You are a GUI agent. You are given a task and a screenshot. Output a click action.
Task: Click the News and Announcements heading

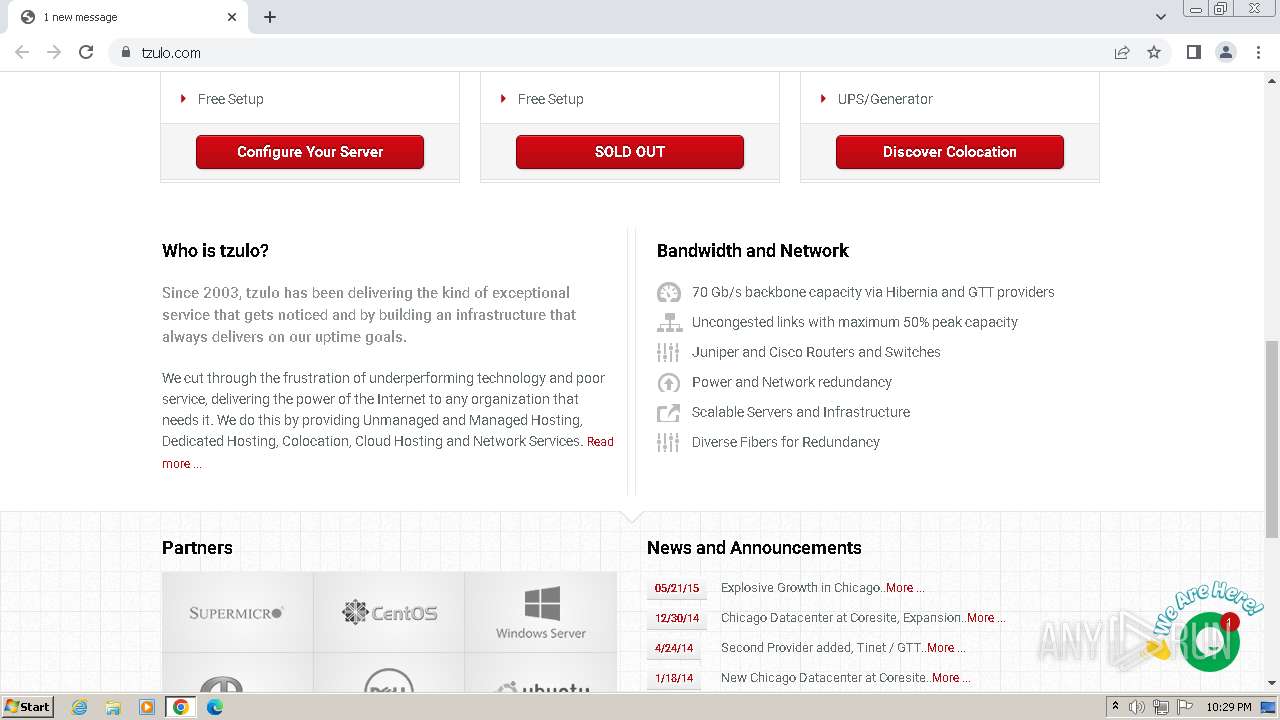754,548
